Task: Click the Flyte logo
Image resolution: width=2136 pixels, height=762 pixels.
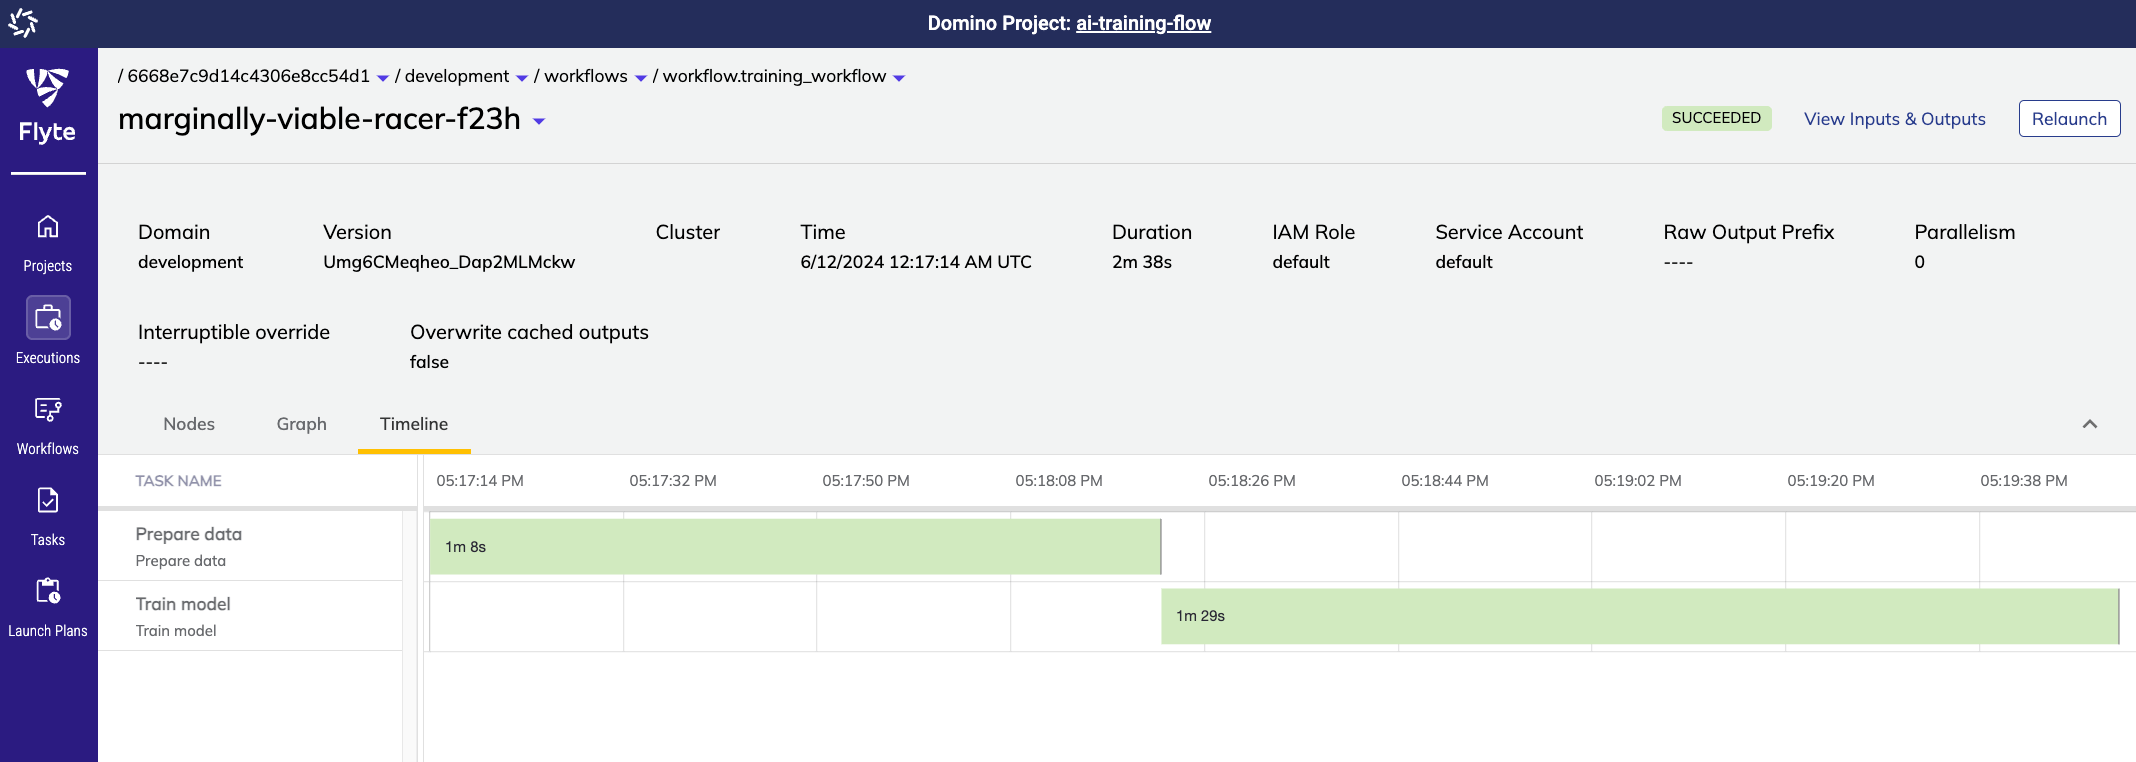Action: click(47, 105)
